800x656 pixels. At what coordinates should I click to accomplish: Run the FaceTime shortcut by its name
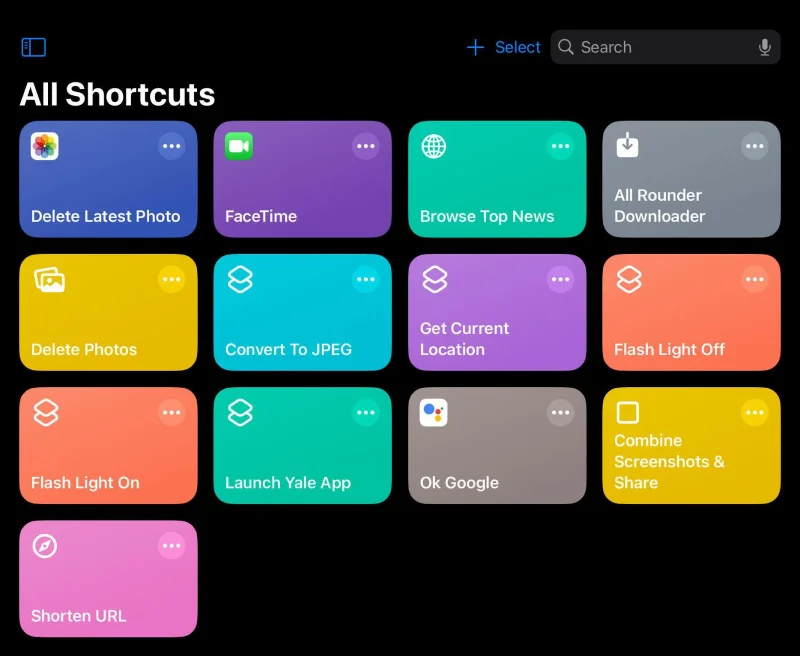[261, 216]
